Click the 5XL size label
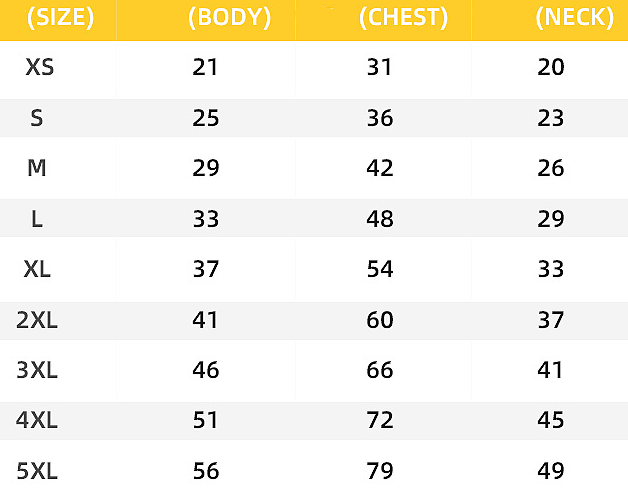The height and width of the screenshot is (496, 628). click(38, 470)
